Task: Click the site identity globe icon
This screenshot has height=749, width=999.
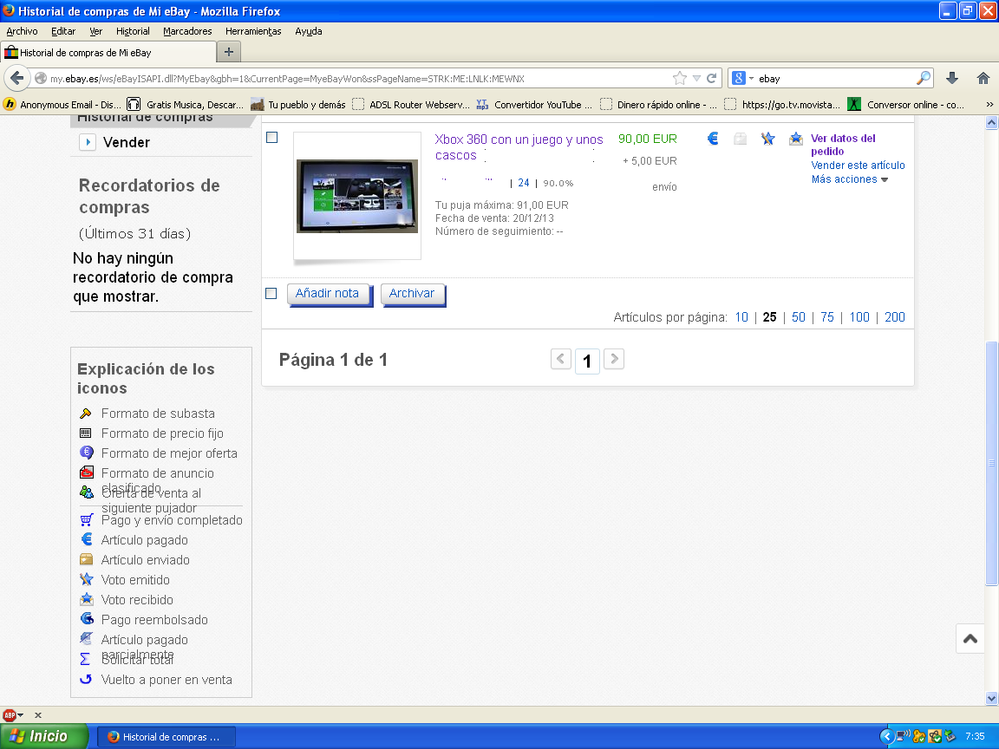Action: click(41, 78)
